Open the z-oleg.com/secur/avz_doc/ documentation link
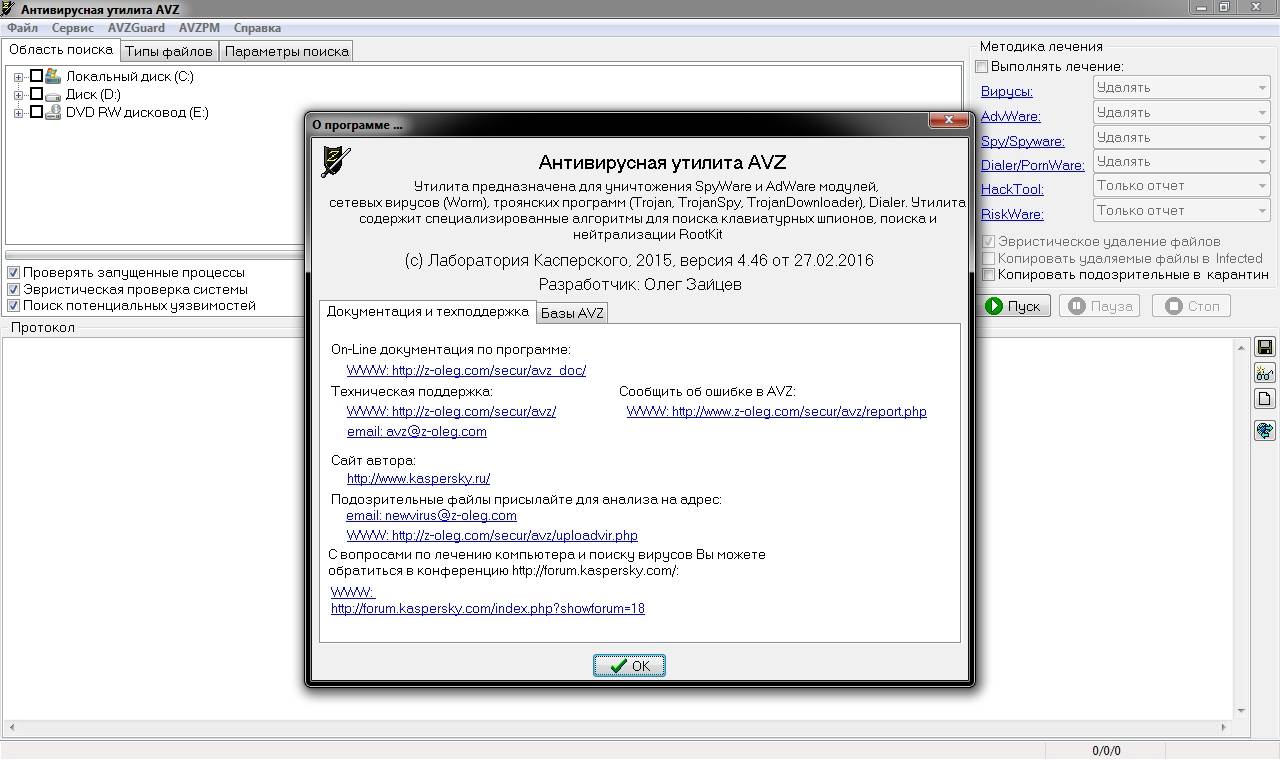The height and width of the screenshot is (760, 1280). [x=466, y=370]
